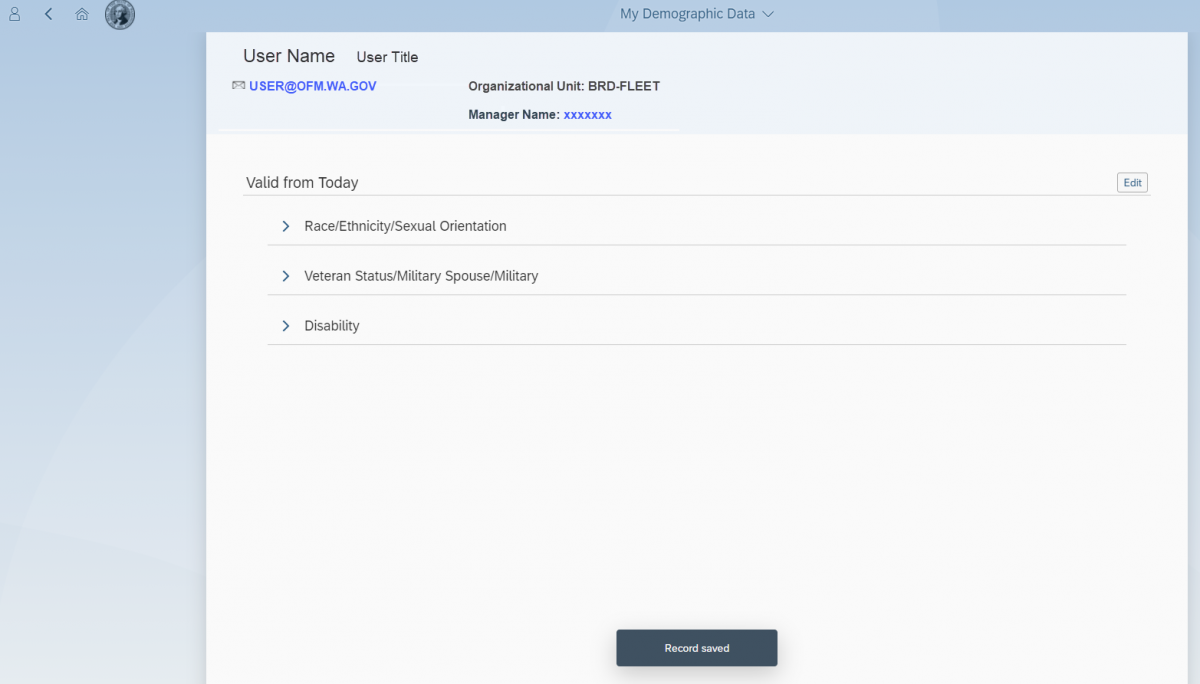The width and height of the screenshot is (1200, 684).
Task: Click the user profile icon
Action: 13,14
